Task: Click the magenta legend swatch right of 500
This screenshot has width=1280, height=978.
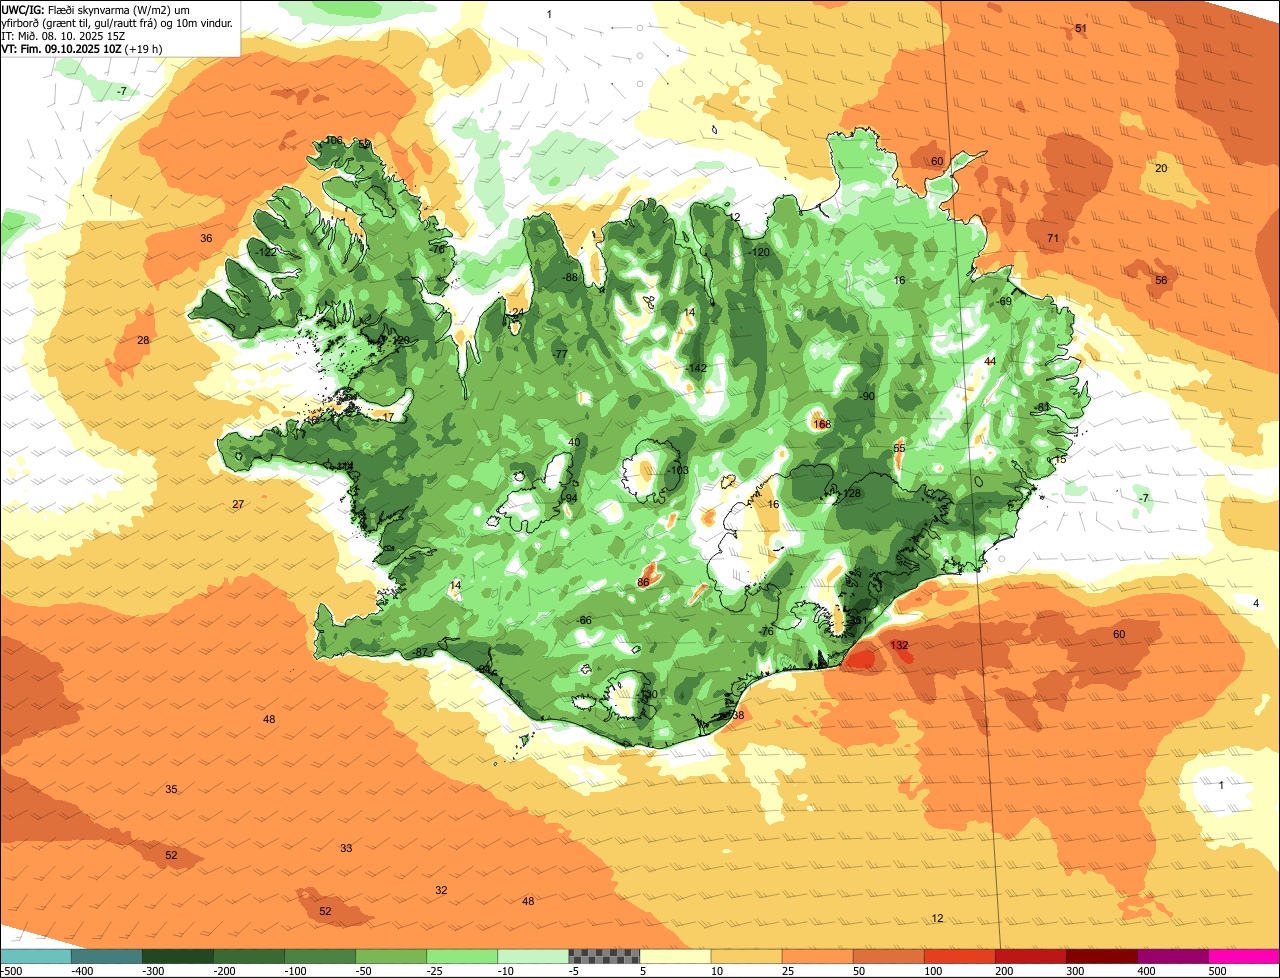Action: [1244, 956]
